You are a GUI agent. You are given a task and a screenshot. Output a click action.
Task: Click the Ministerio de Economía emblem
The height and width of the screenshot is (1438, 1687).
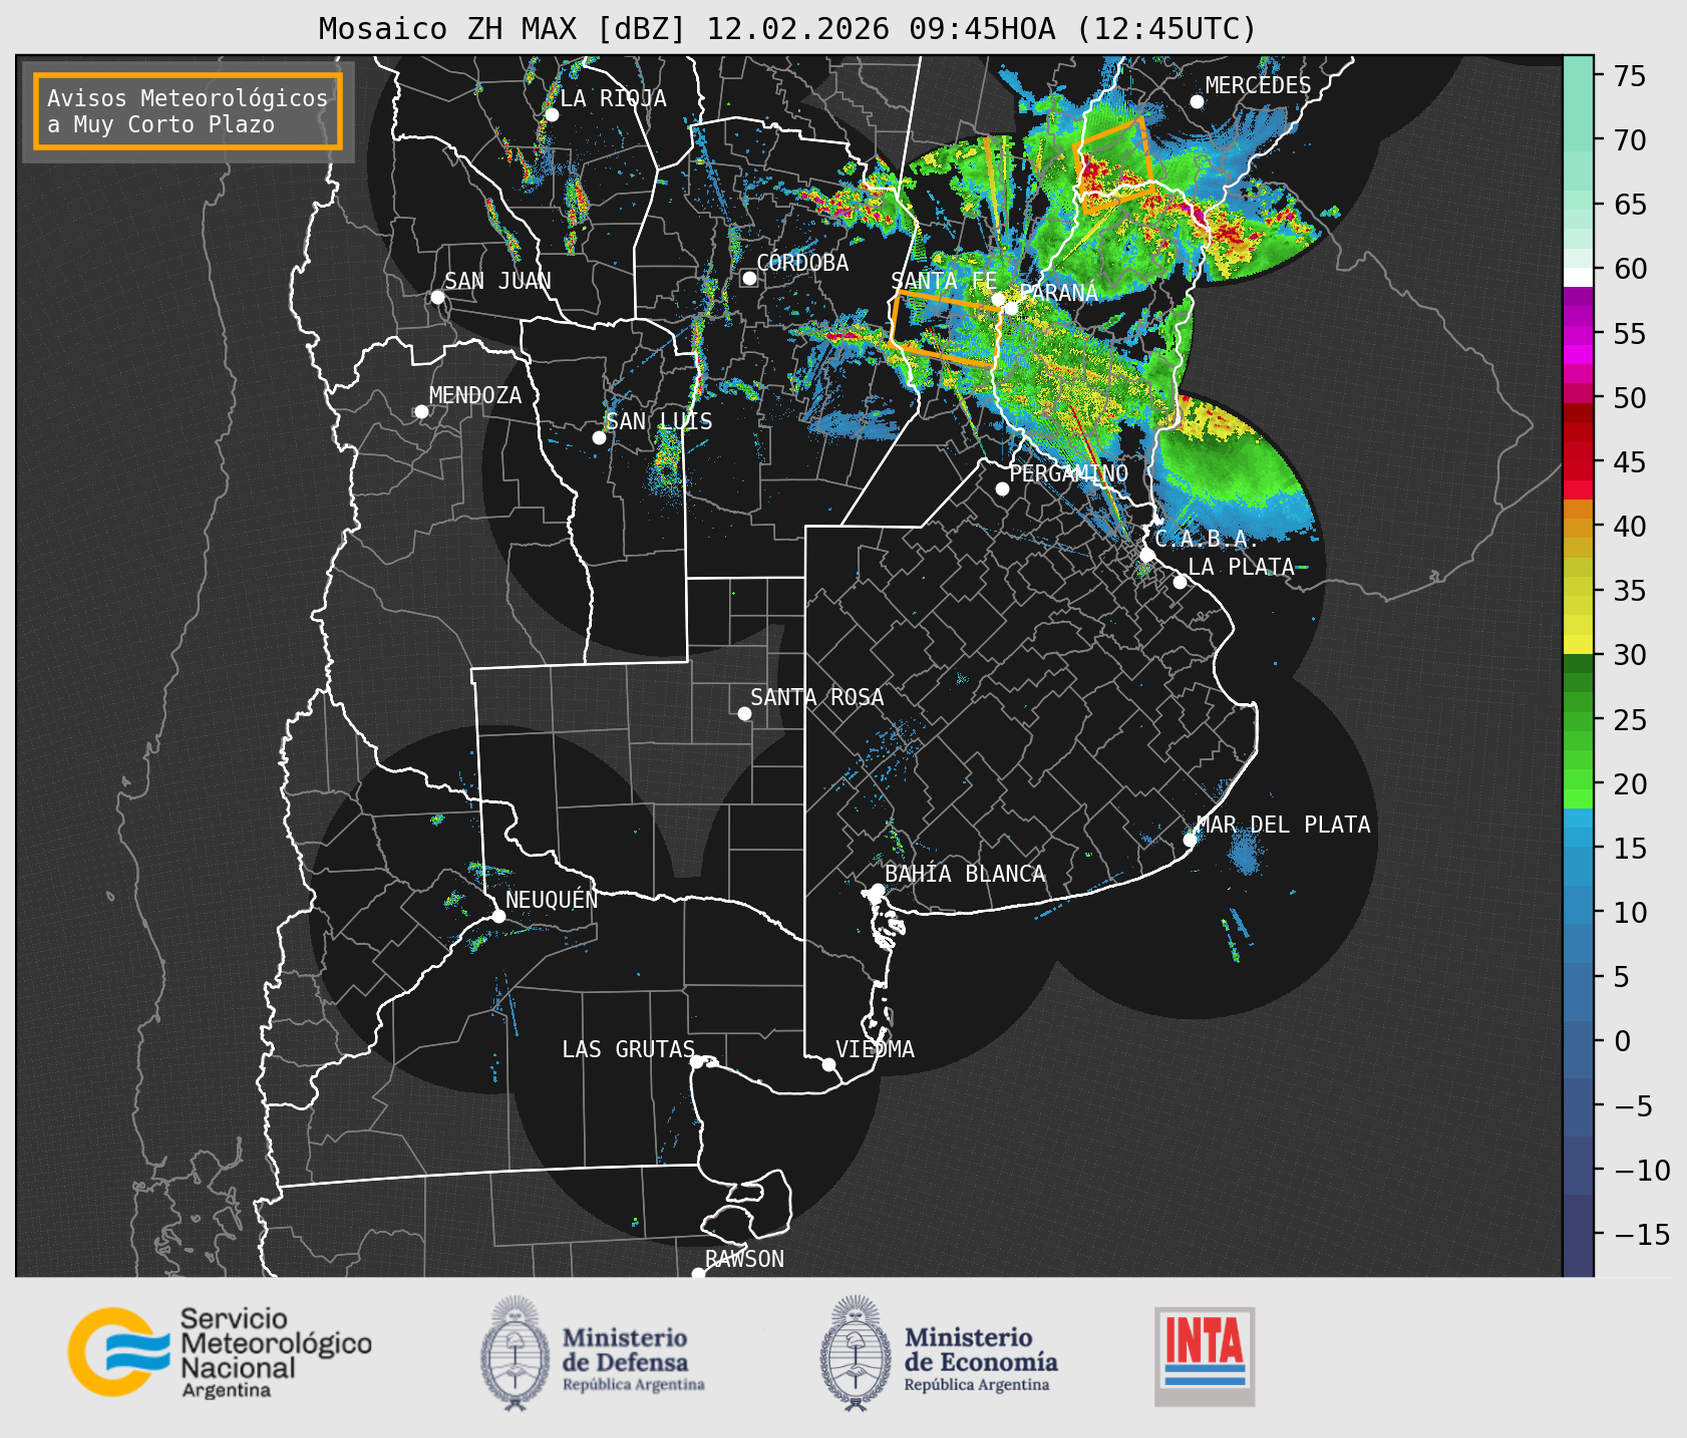[855, 1353]
